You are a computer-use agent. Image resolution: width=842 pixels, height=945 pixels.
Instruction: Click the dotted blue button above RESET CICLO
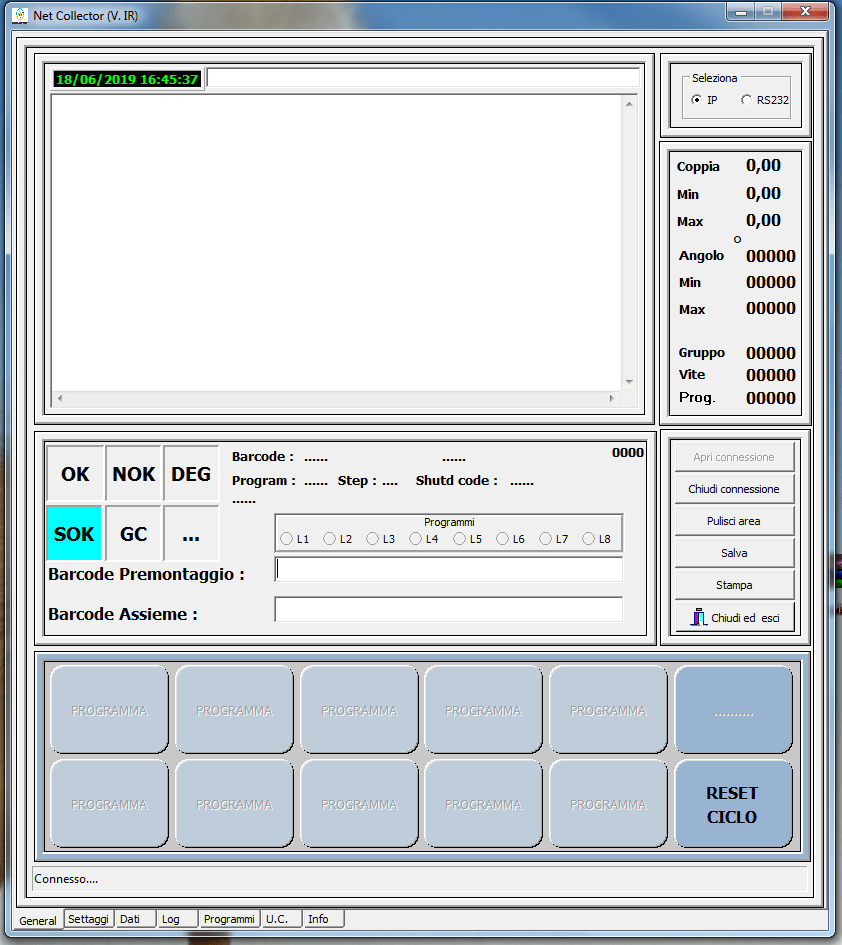(734, 710)
